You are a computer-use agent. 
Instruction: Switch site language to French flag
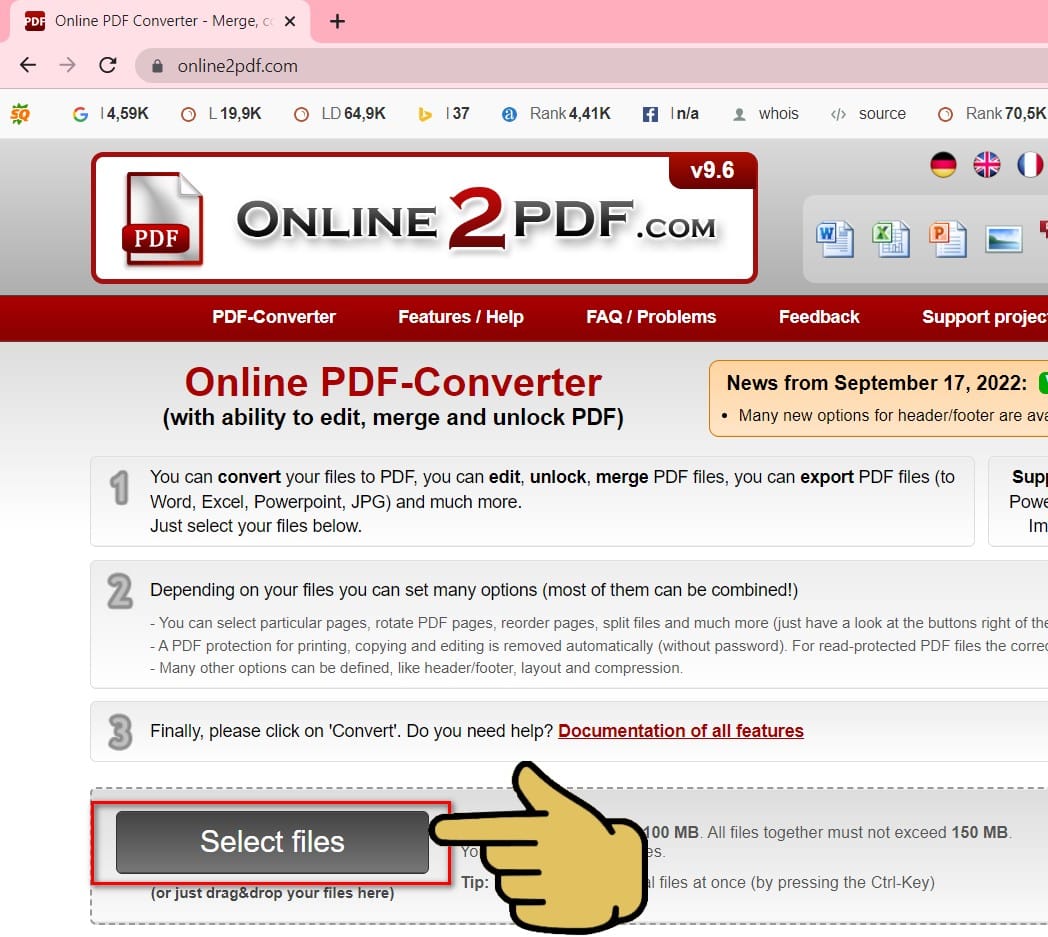[1030, 164]
